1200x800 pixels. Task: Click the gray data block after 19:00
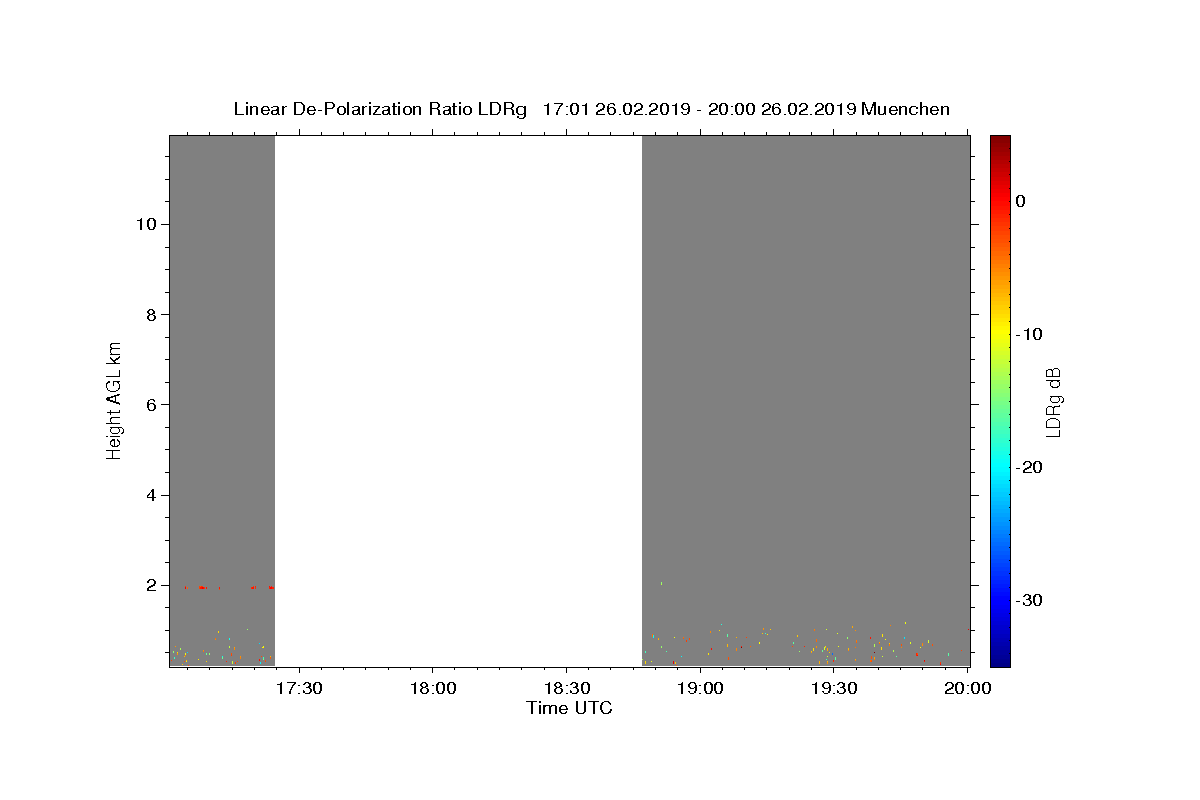[806, 400]
